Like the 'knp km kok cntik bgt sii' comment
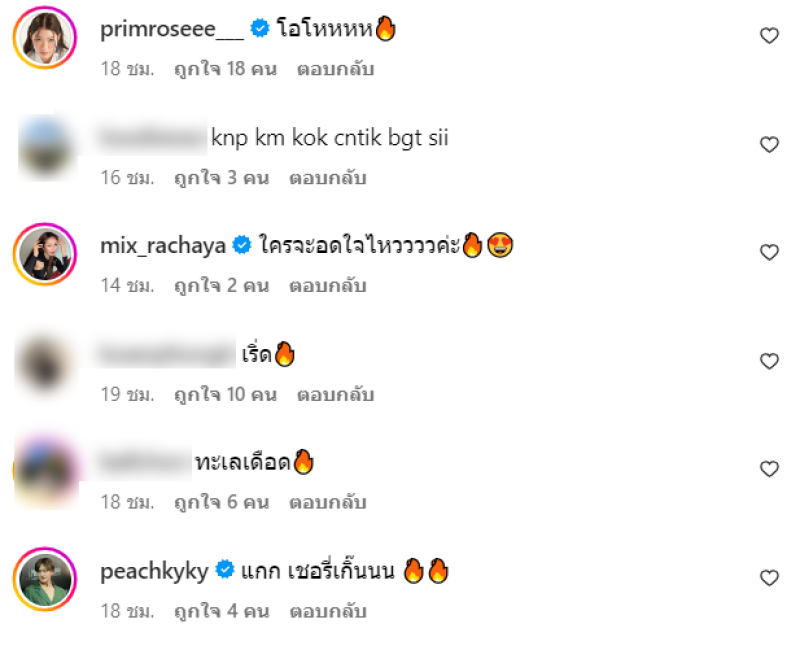800x650 pixels. pyautogui.click(x=769, y=145)
